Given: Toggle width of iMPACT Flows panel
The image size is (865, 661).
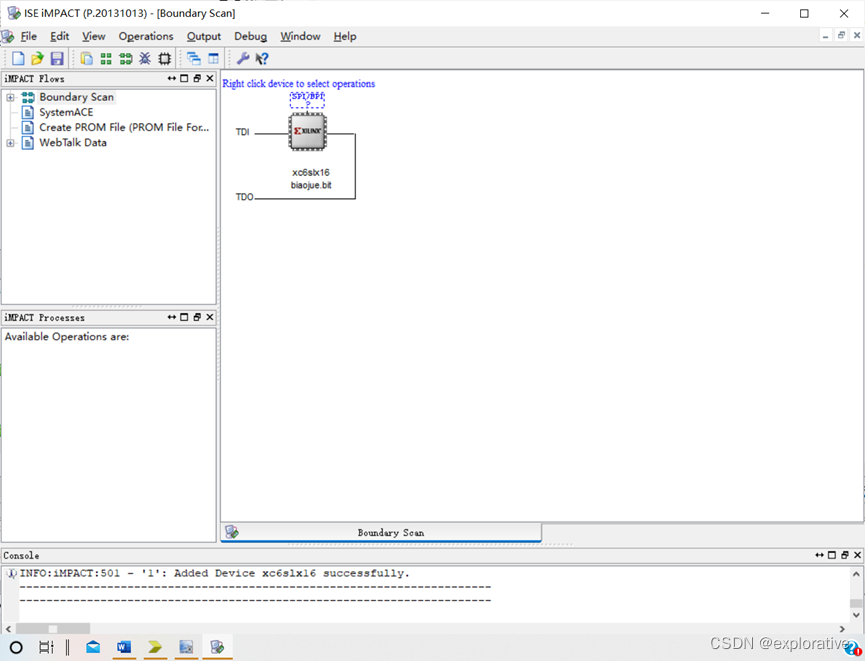Looking at the screenshot, I should [x=172, y=78].
